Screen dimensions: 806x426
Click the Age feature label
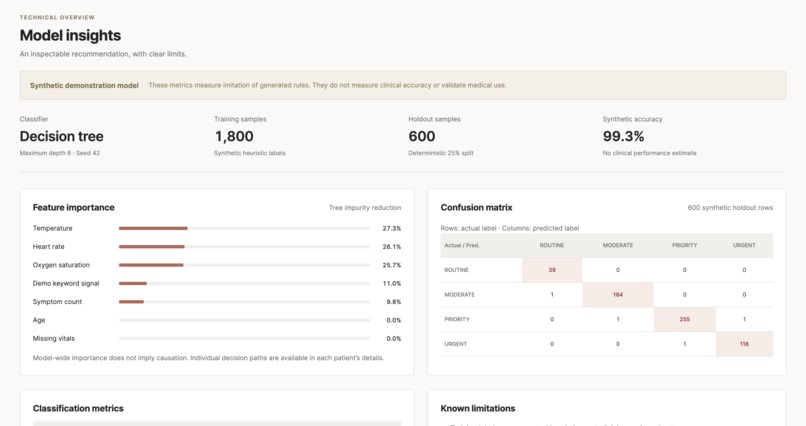pyautogui.click(x=39, y=320)
